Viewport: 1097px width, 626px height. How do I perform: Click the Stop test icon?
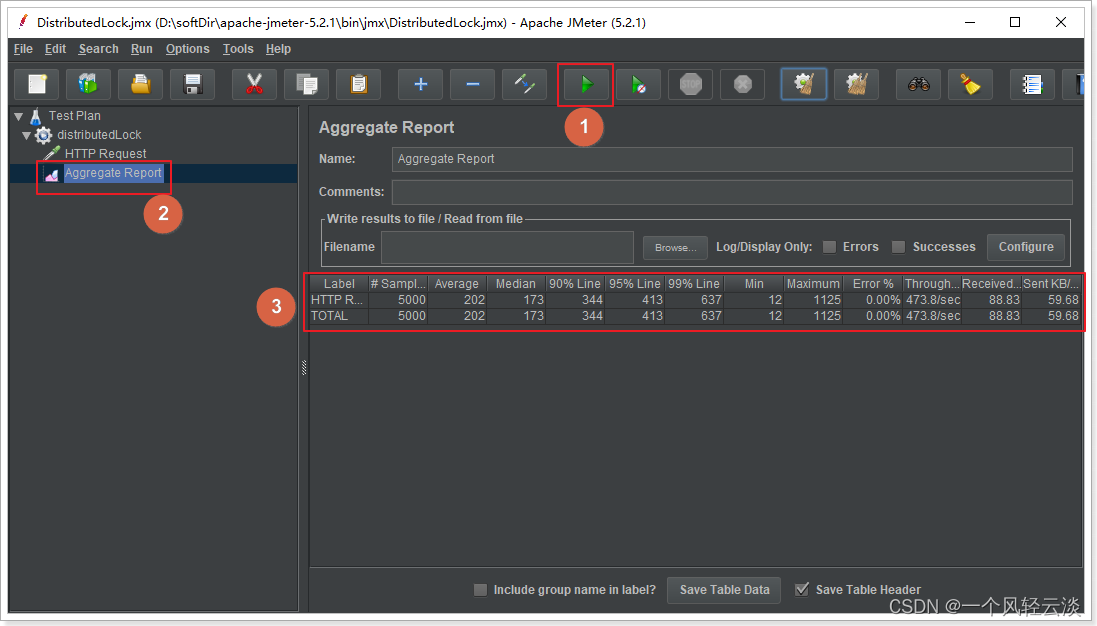pyautogui.click(x=691, y=85)
